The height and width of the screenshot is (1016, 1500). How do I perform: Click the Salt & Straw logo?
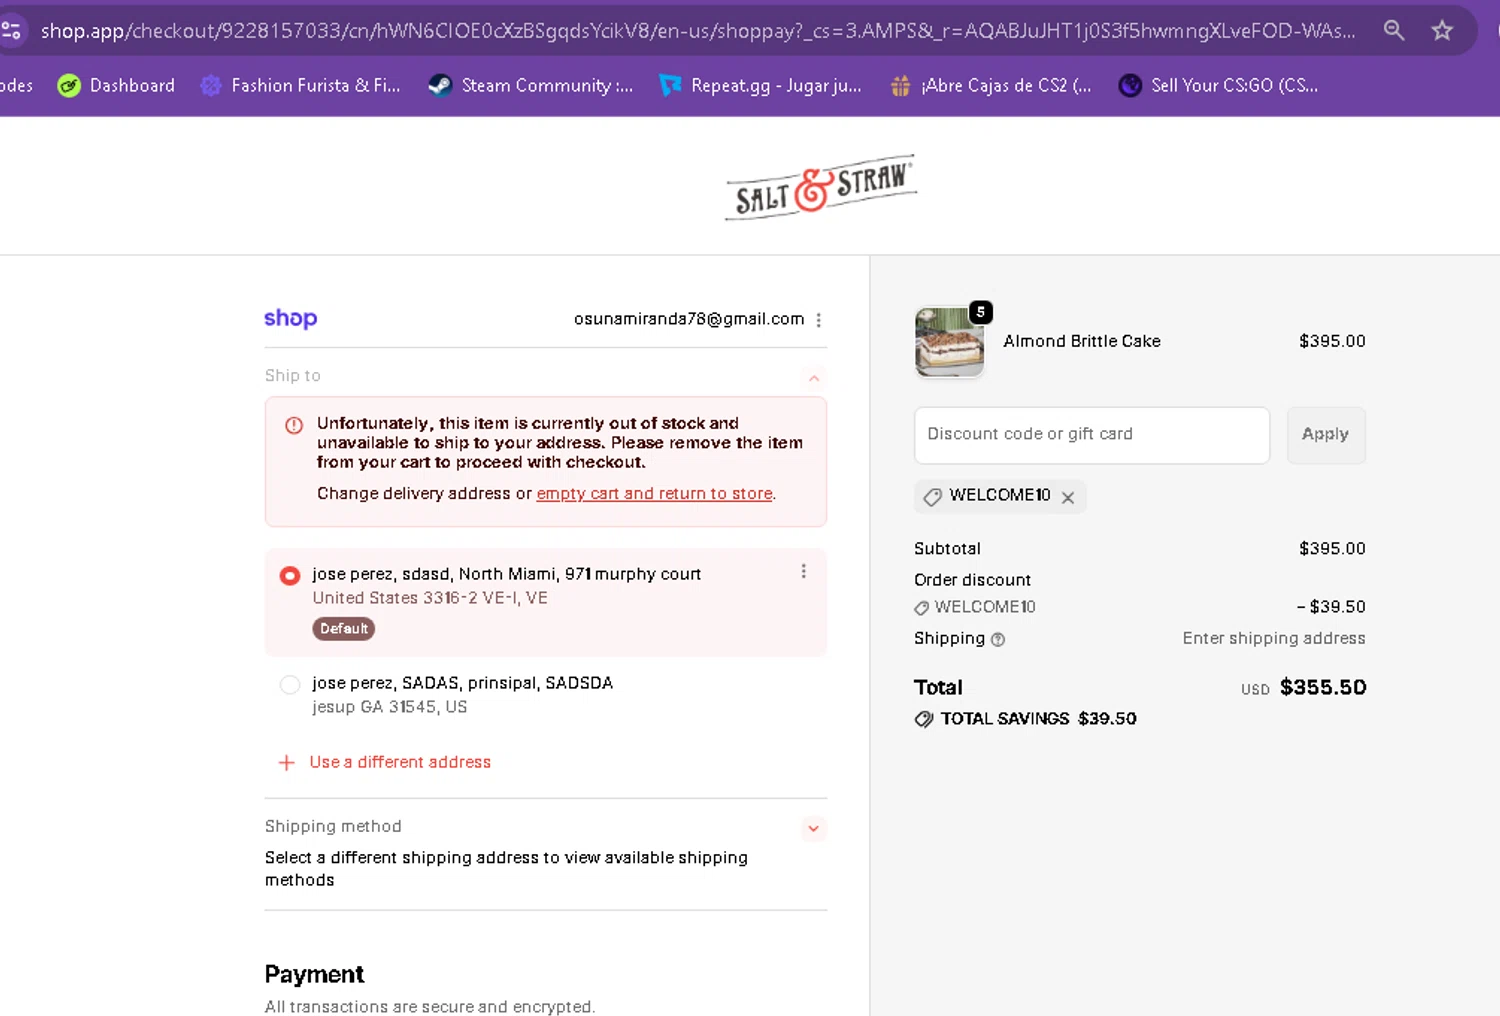[x=821, y=187]
